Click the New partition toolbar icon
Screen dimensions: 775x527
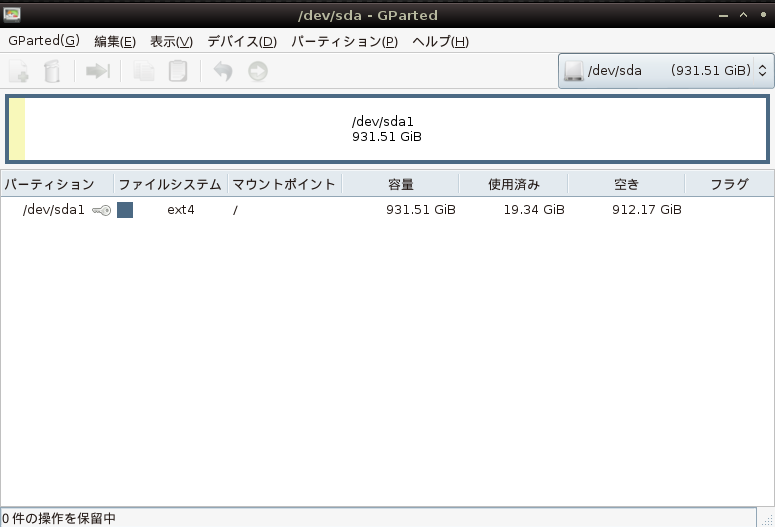[19, 71]
